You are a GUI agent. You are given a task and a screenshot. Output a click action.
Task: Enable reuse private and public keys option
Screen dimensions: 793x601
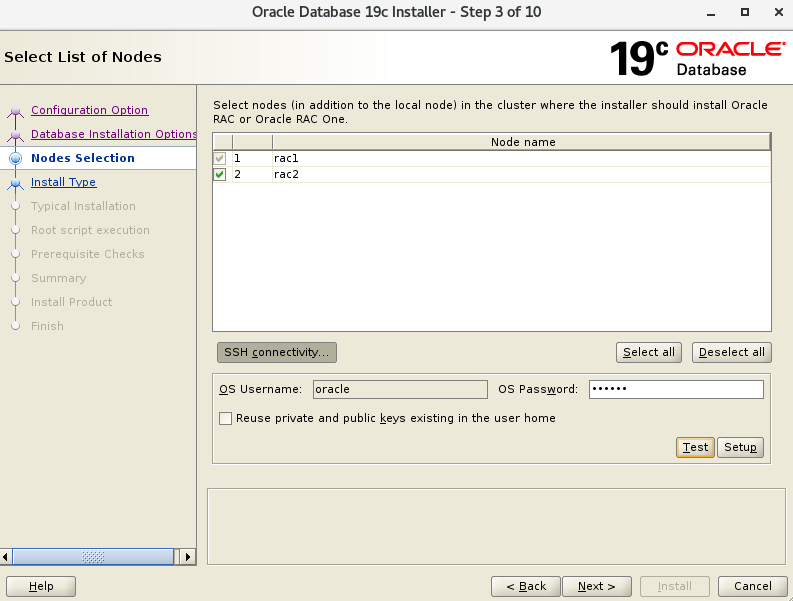tap(225, 418)
